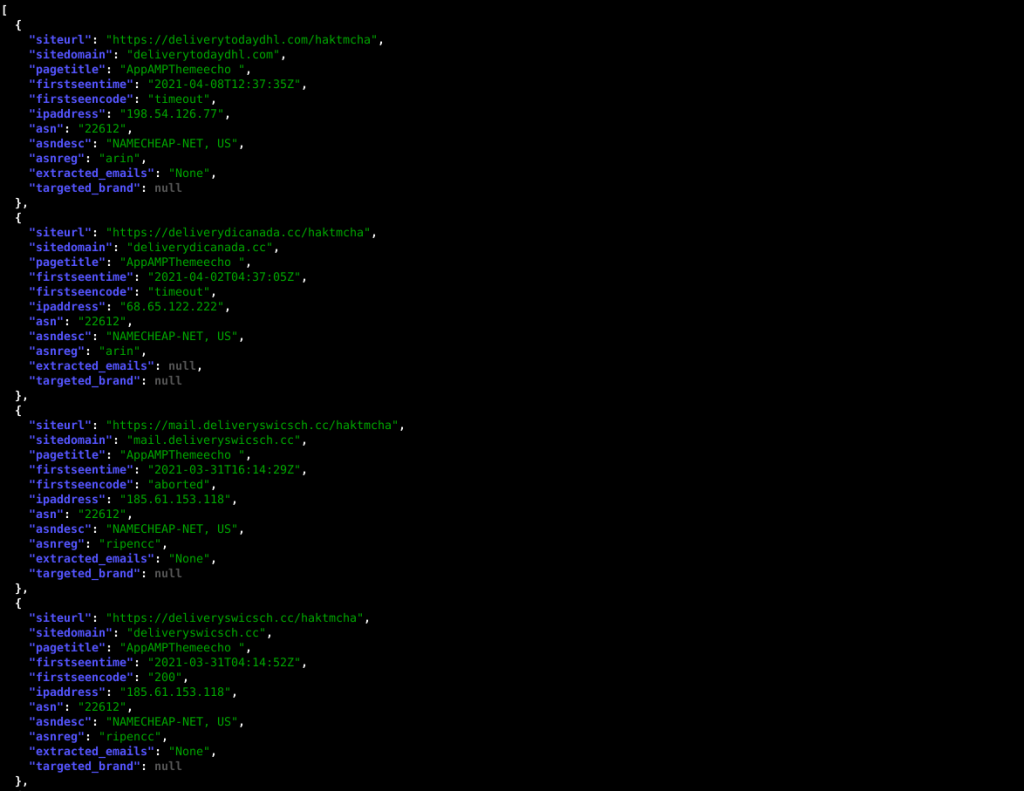The height and width of the screenshot is (791, 1024).
Task: Select IP address 68.65.122.222
Action: (172, 306)
